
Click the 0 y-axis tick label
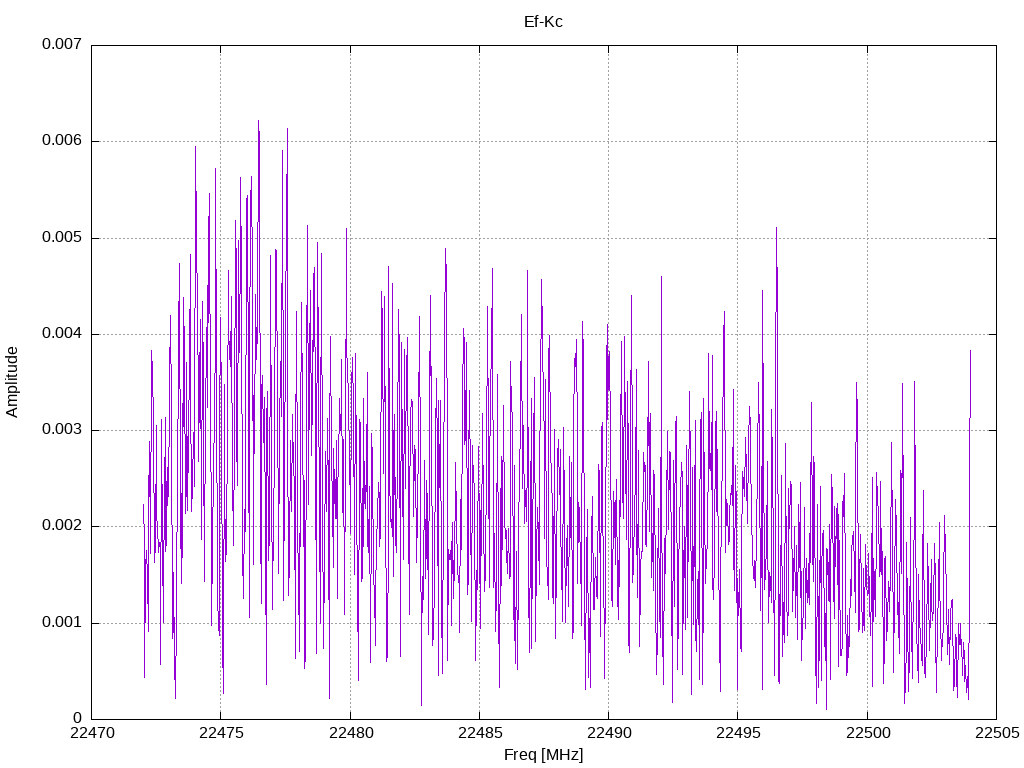(78, 718)
